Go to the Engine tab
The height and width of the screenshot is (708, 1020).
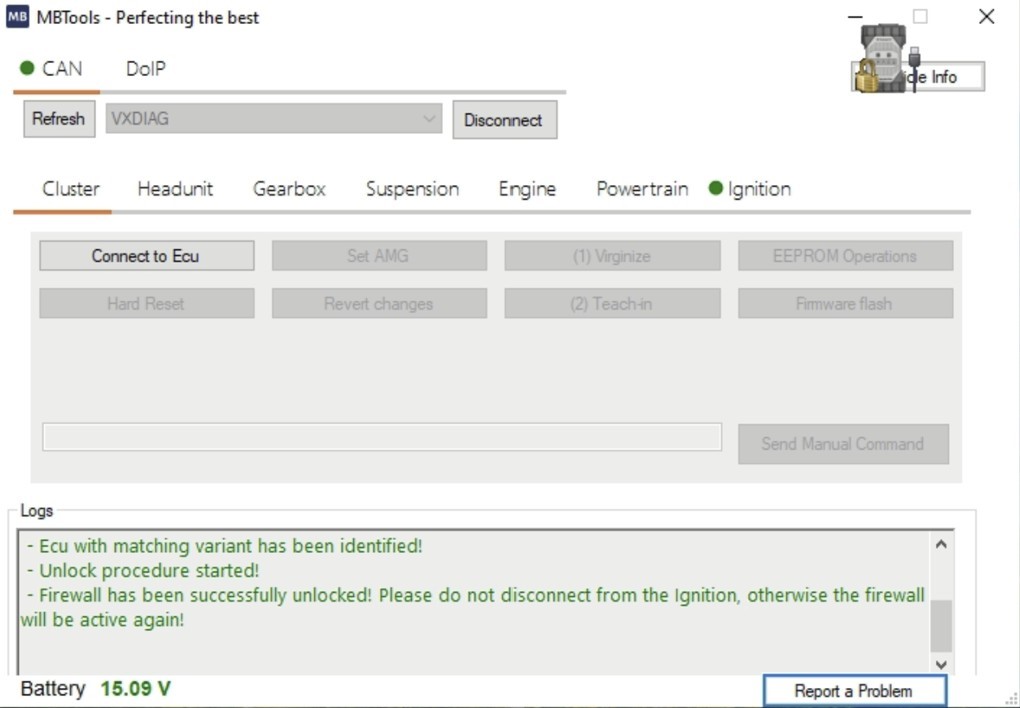coord(527,189)
